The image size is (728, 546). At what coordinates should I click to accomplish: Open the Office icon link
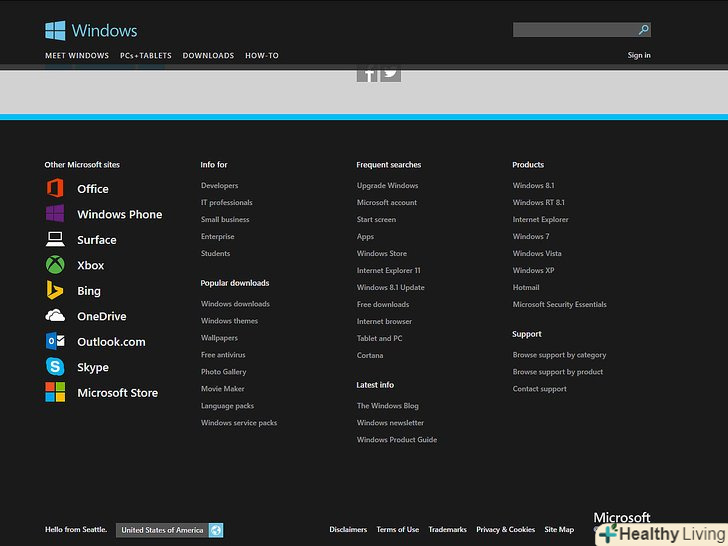click(55, 188)
